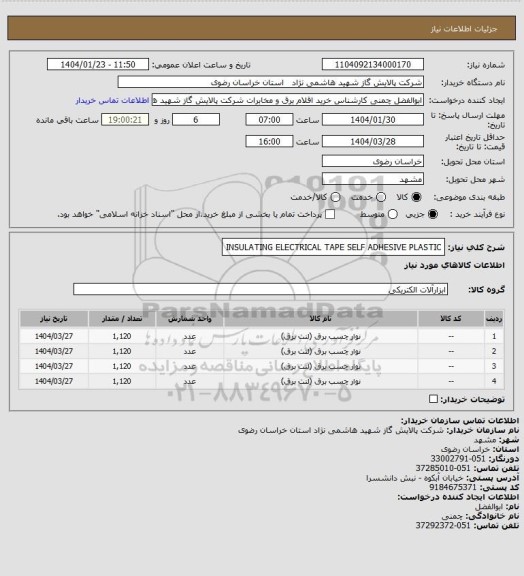Select row 4 product name نوار چسب برق
Image resolution: width=524 pixels, height=576 pixels.
click(x=321, y=381)
